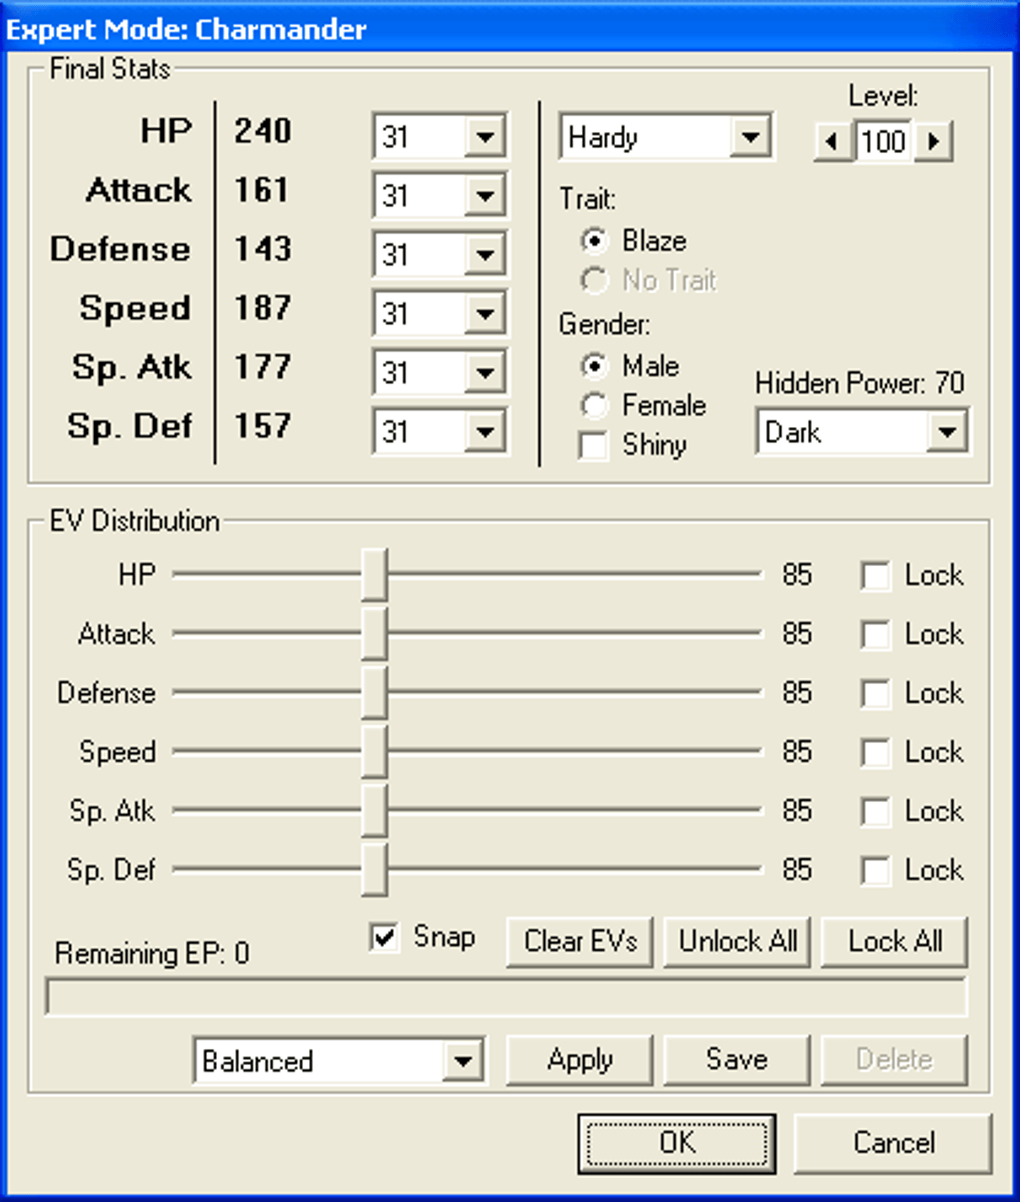Click the Speed final stat value 187
Screen dimensions: 1020x1202
pyautogui.click(x=263, y=308)
